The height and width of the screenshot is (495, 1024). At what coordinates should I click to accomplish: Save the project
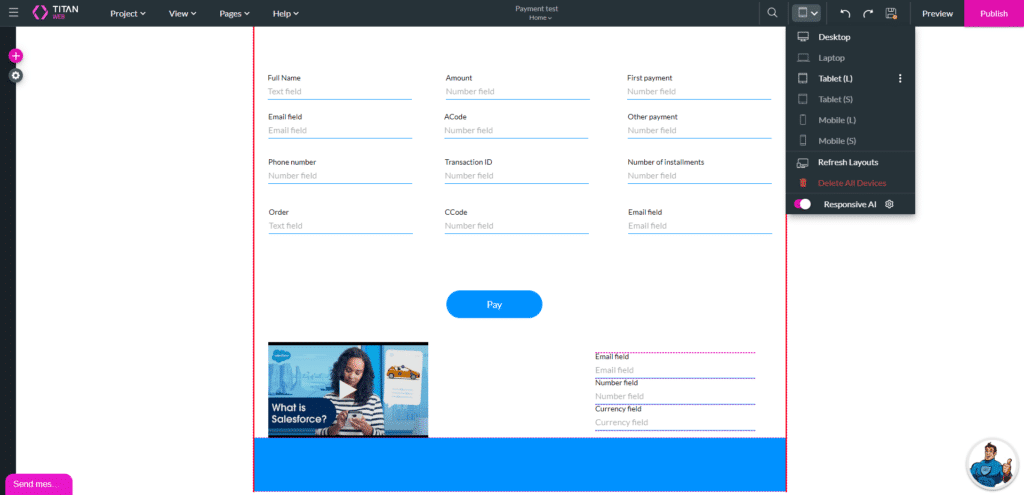click(x=891, y=13)
